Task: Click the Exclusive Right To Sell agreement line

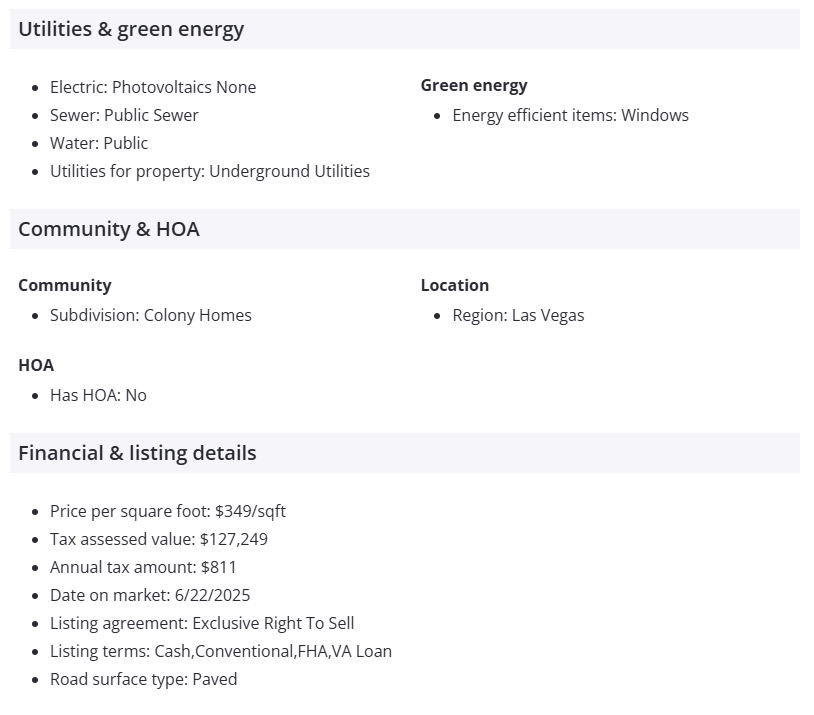Action: pyautogui.click(x=202, y=623)
